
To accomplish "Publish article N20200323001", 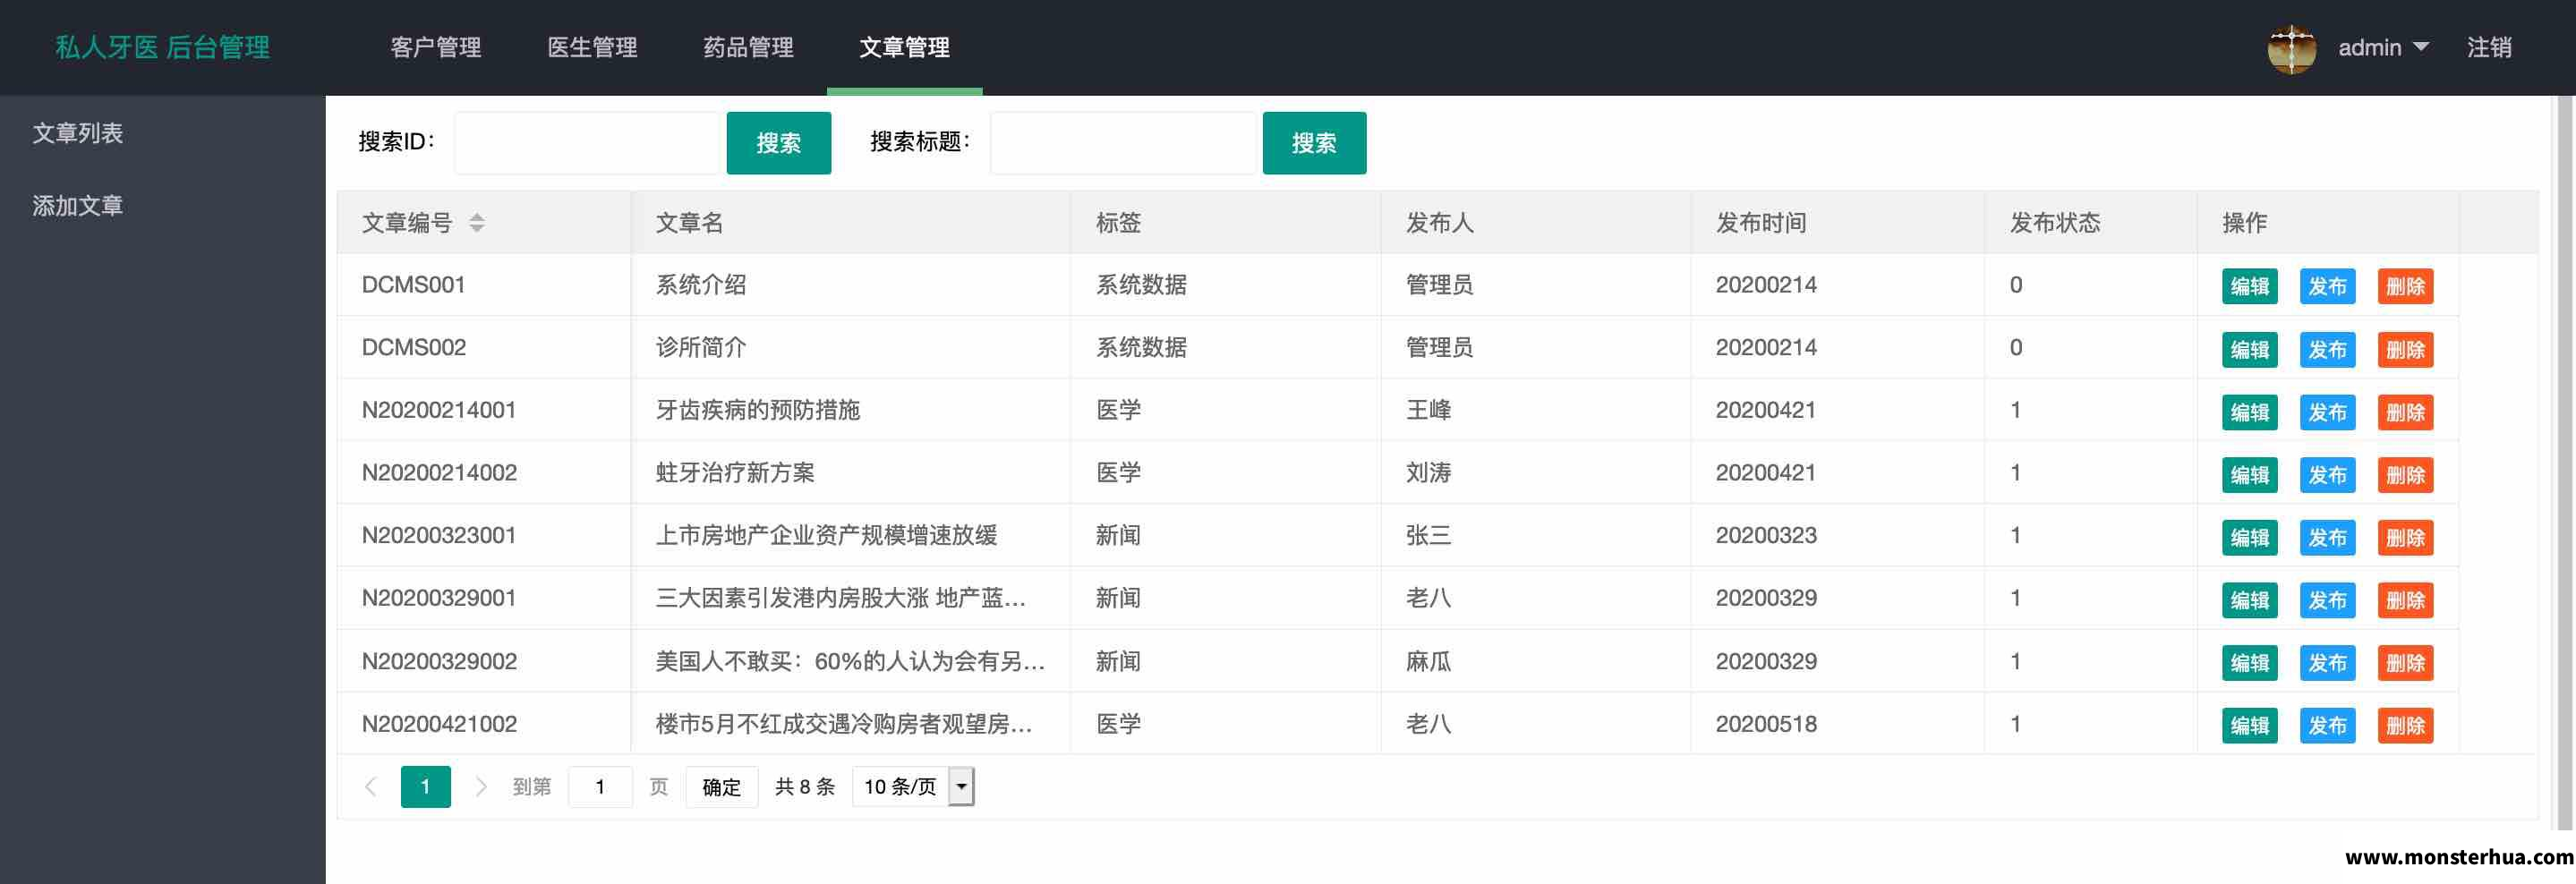I will tap(2327, 537).
